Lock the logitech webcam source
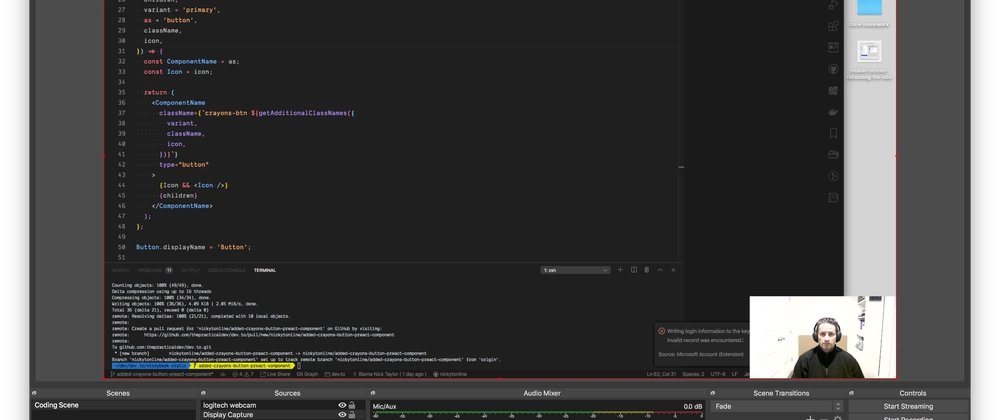Image resolution: width=1000 pixels, height=420 pixels. 352,406
